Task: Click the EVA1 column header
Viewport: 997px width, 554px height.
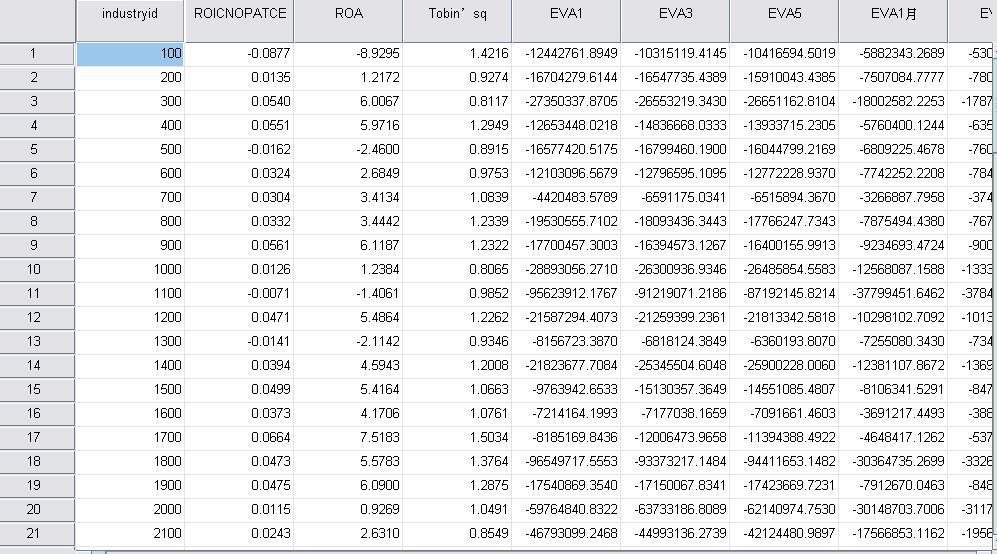Action: click(566, 14)
